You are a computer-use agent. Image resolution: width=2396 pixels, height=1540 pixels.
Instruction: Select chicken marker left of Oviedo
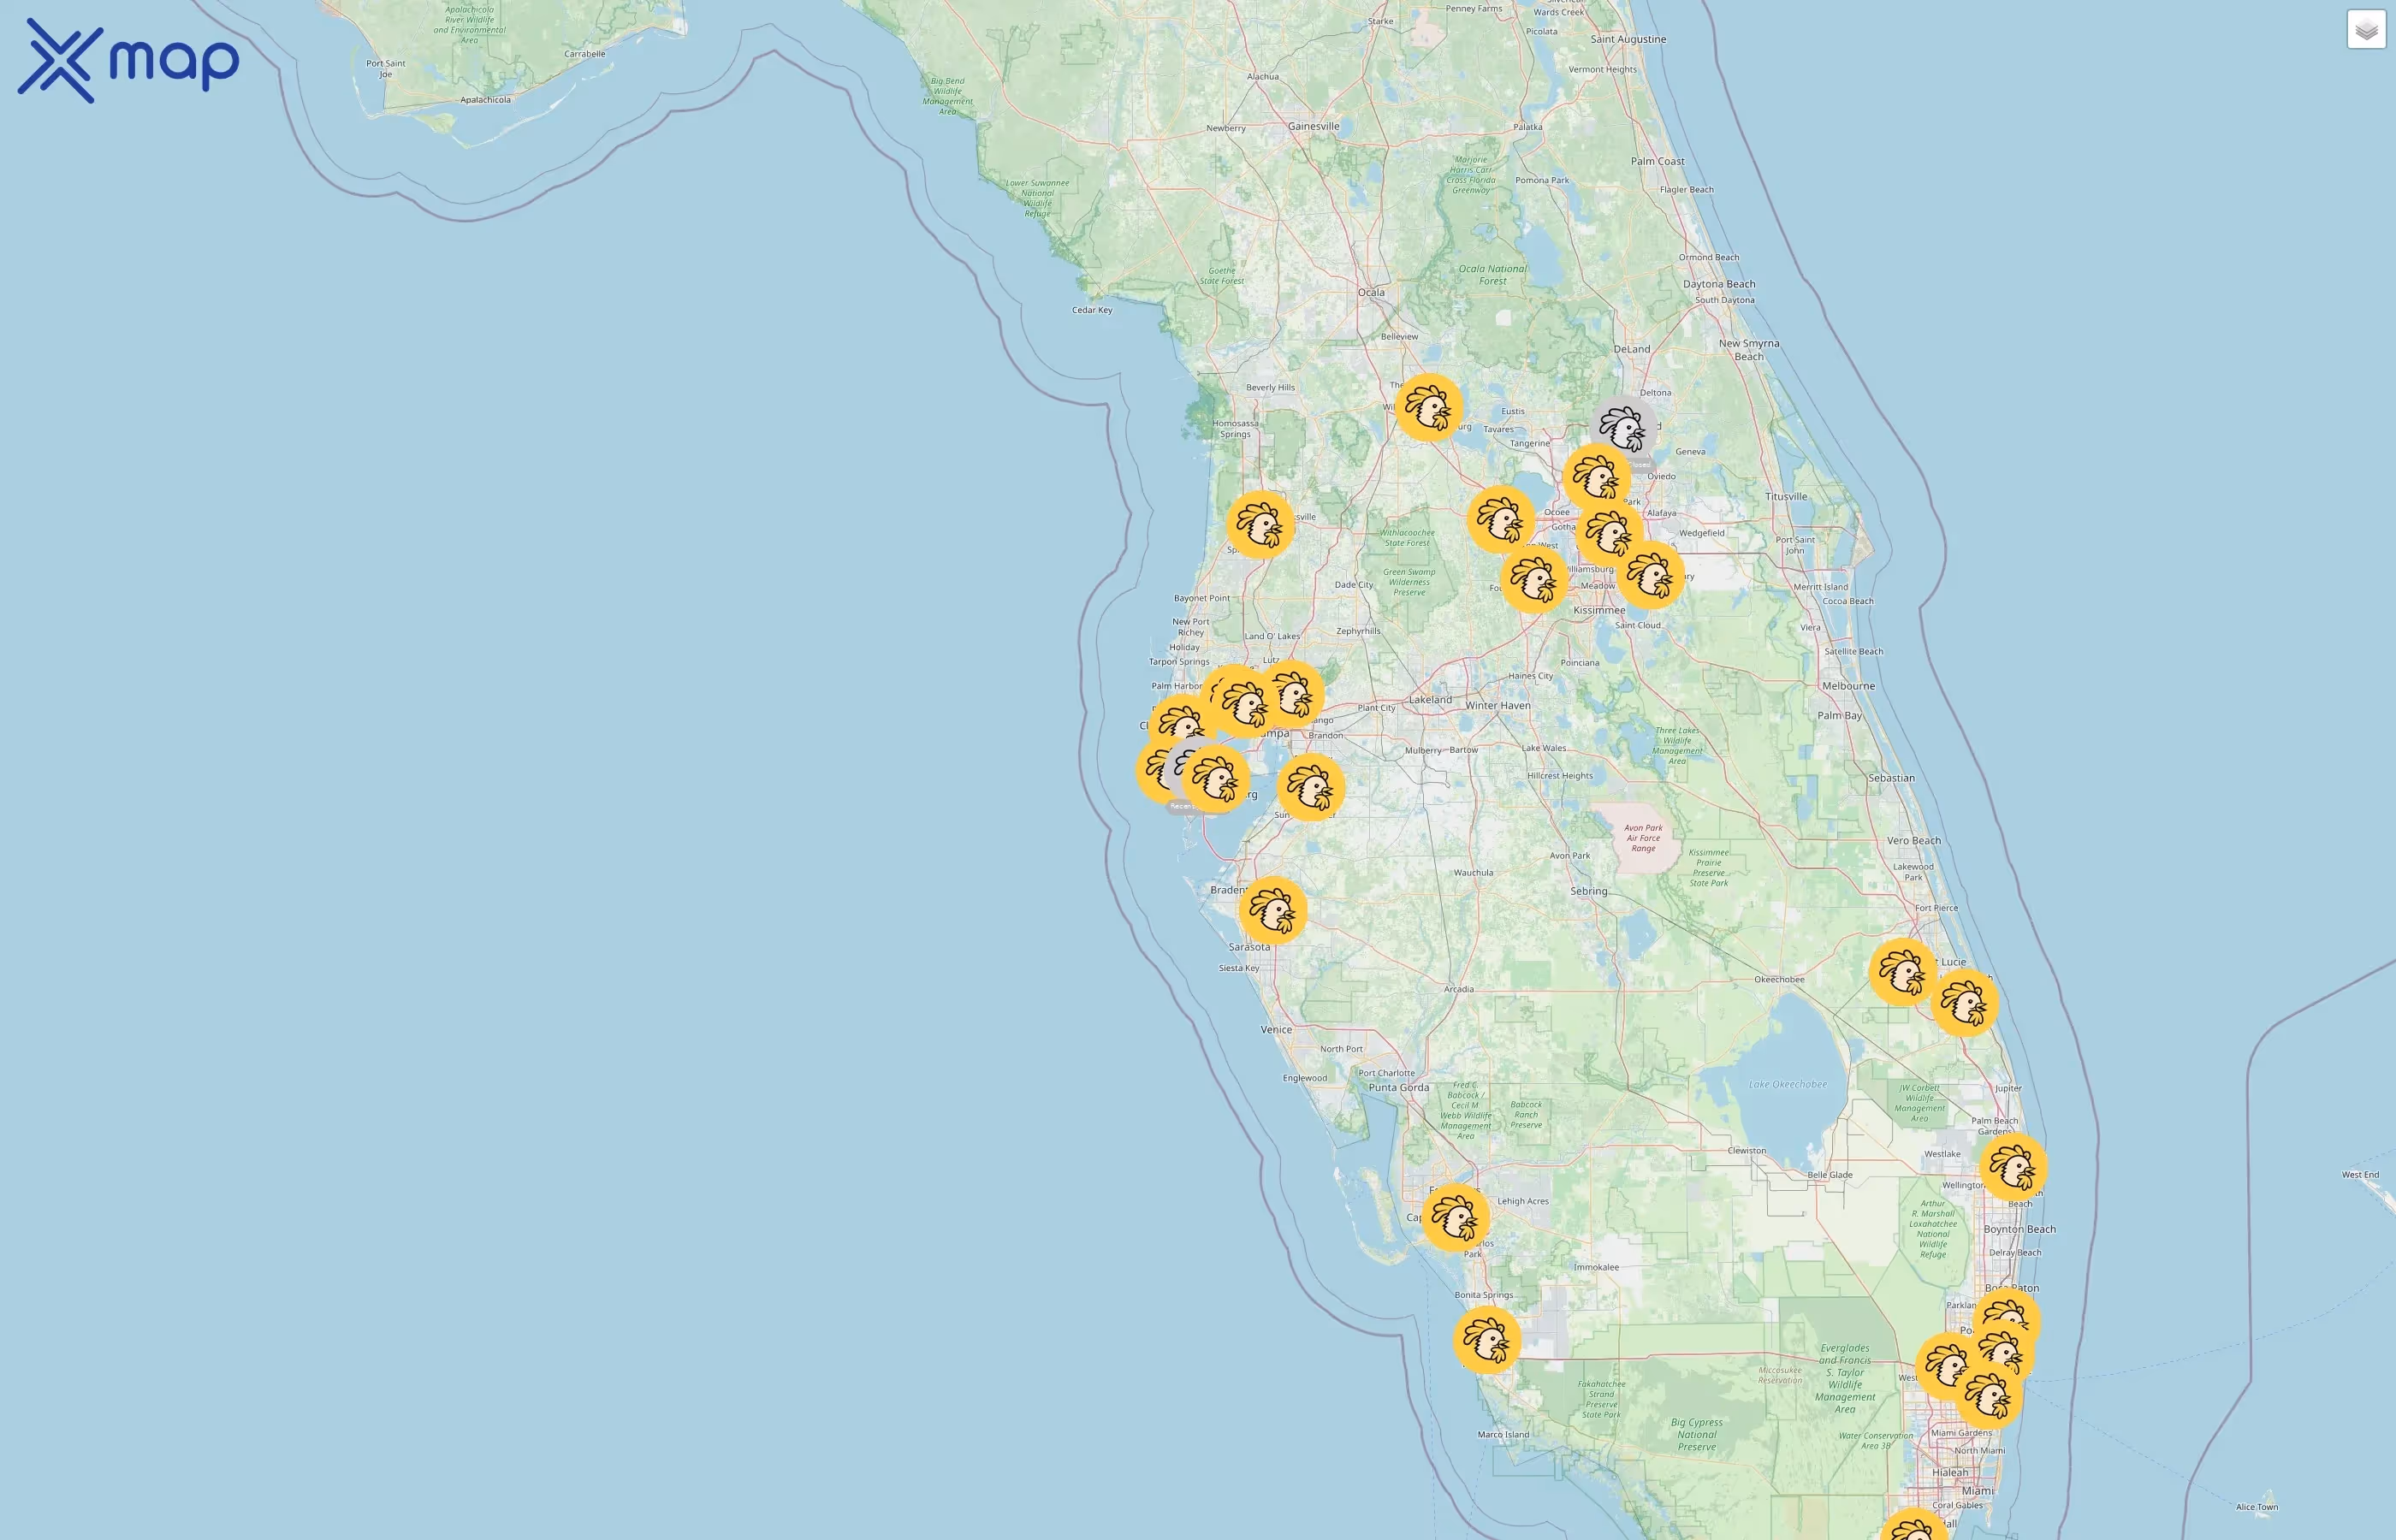(1596, 477)
